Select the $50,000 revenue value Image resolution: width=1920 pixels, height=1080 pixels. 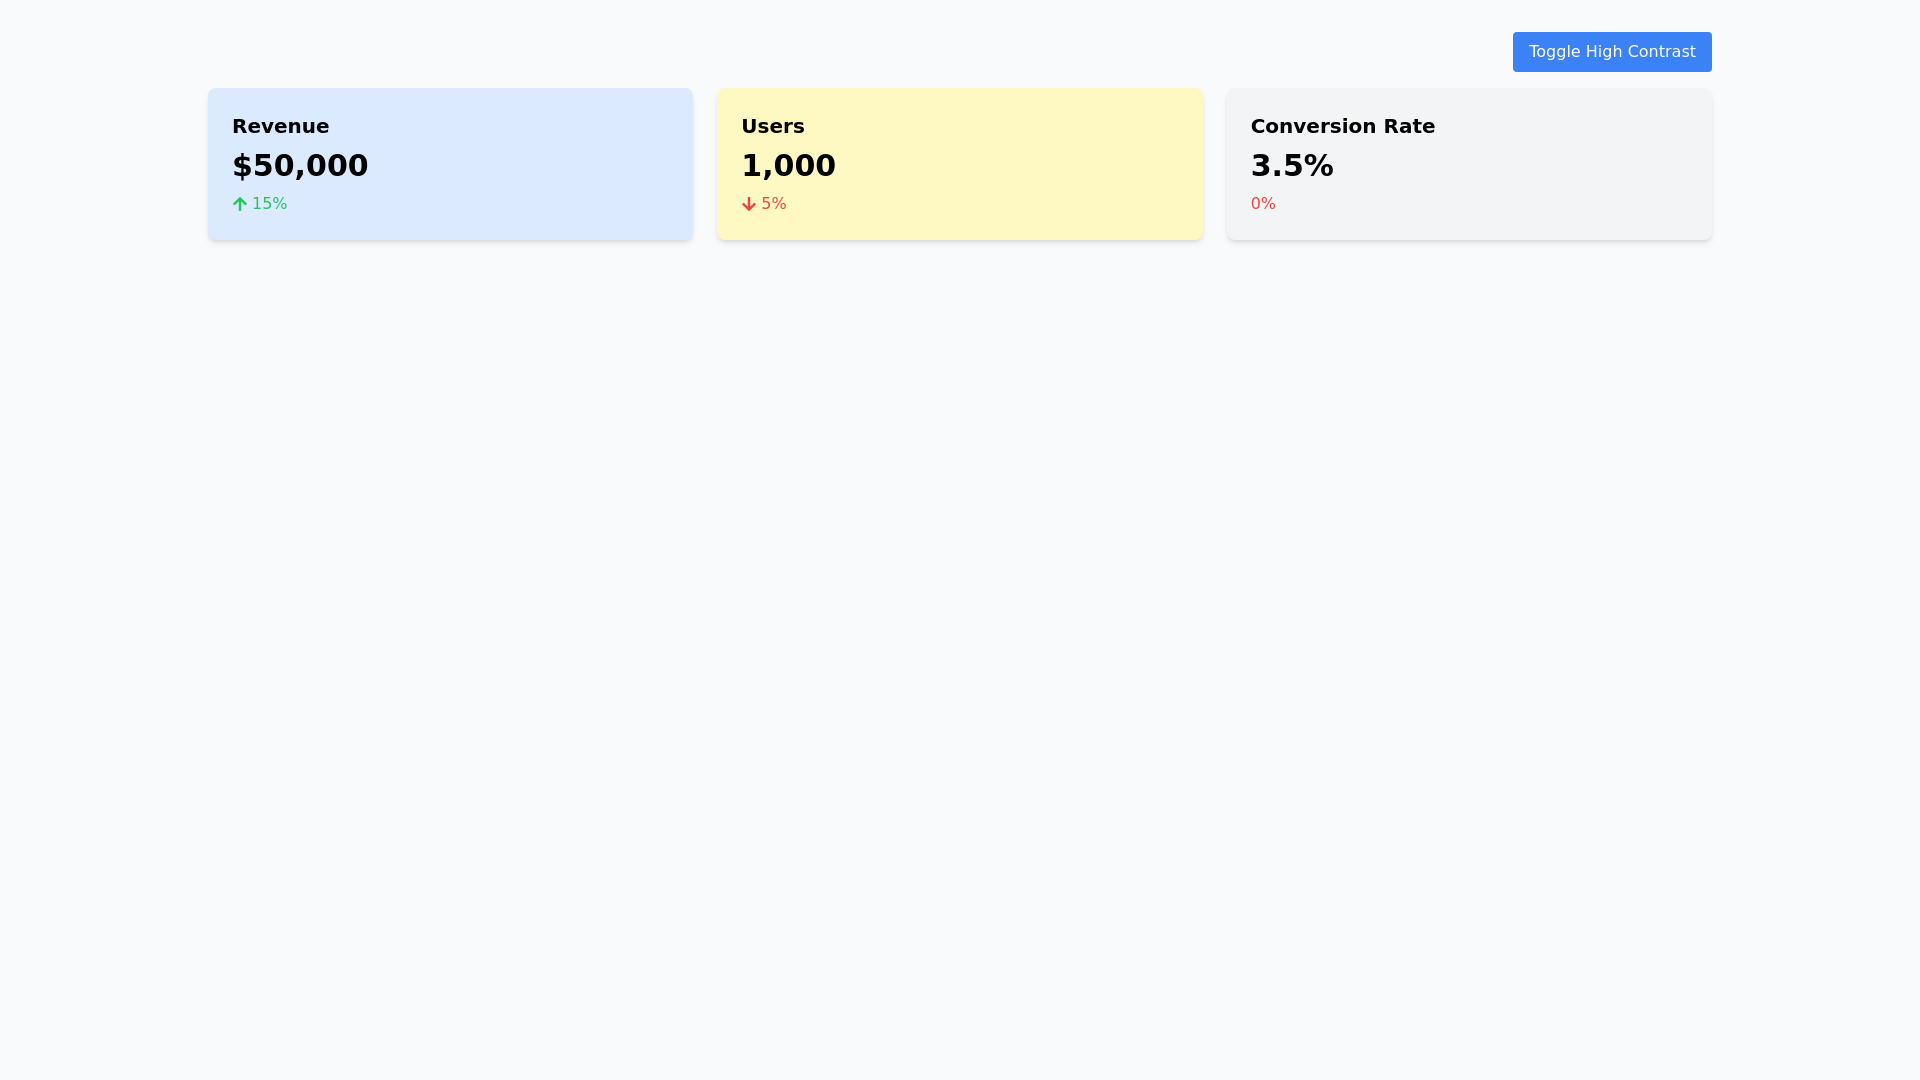pos(300,165)
